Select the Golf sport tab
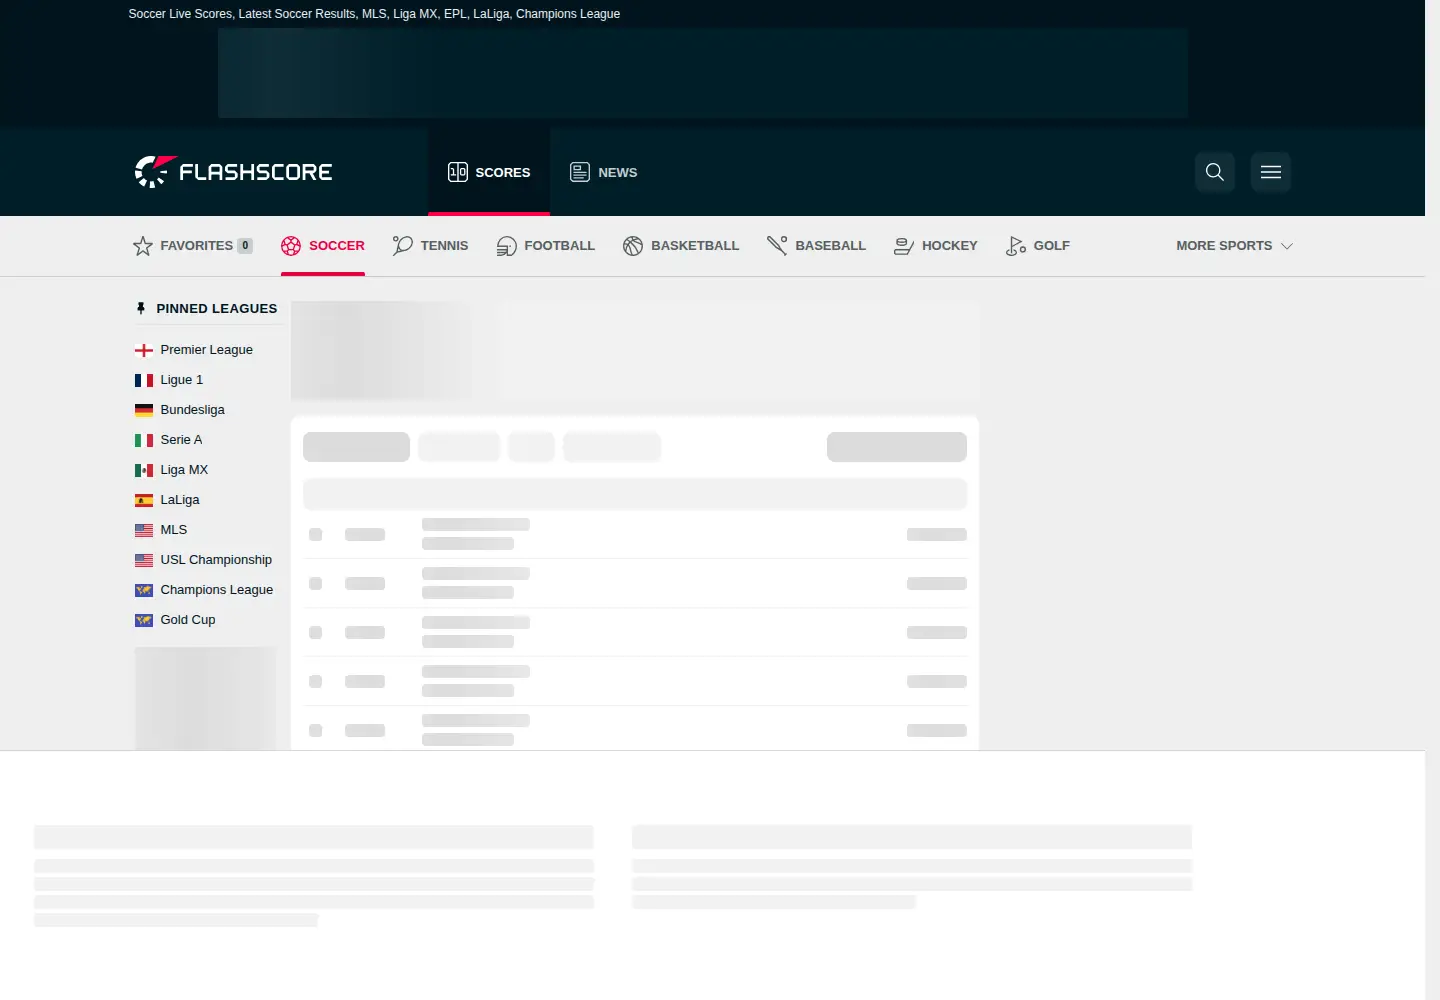1440x1000 pixels. [1038, 246]
